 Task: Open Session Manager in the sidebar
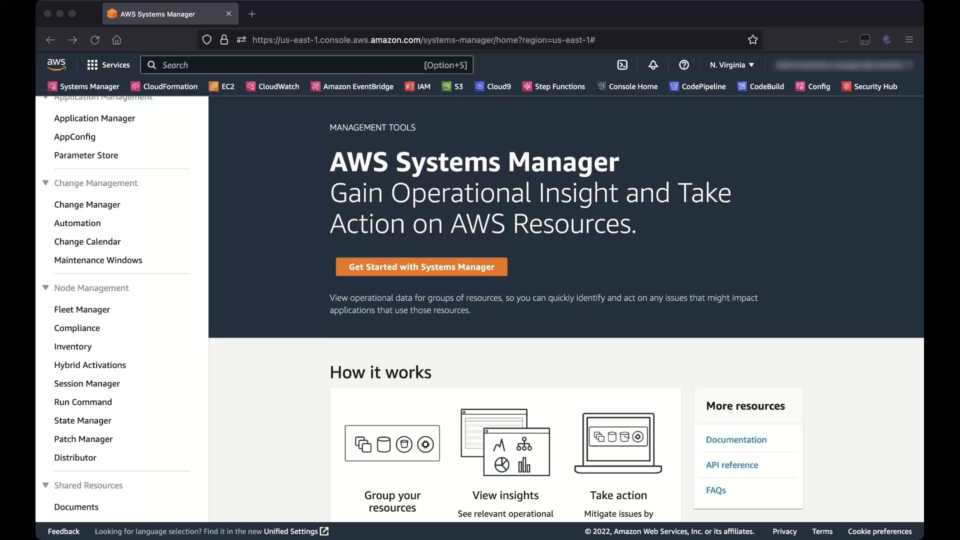(x=87, y=383)
